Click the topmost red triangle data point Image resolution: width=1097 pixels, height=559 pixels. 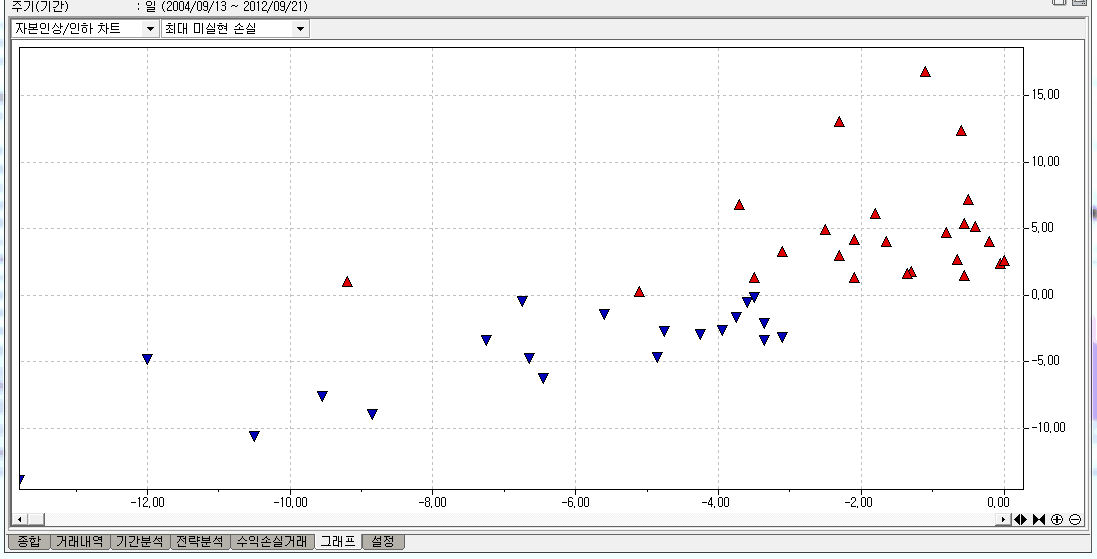click(x=925, y=72)
